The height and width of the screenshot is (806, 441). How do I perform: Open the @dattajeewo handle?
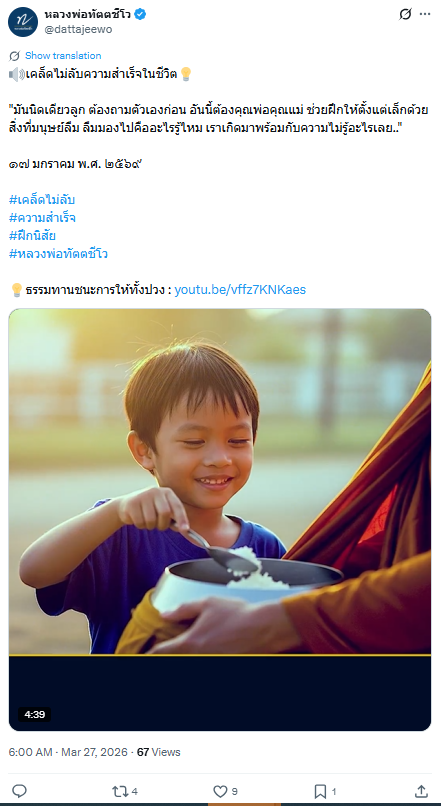coord(78,30)
